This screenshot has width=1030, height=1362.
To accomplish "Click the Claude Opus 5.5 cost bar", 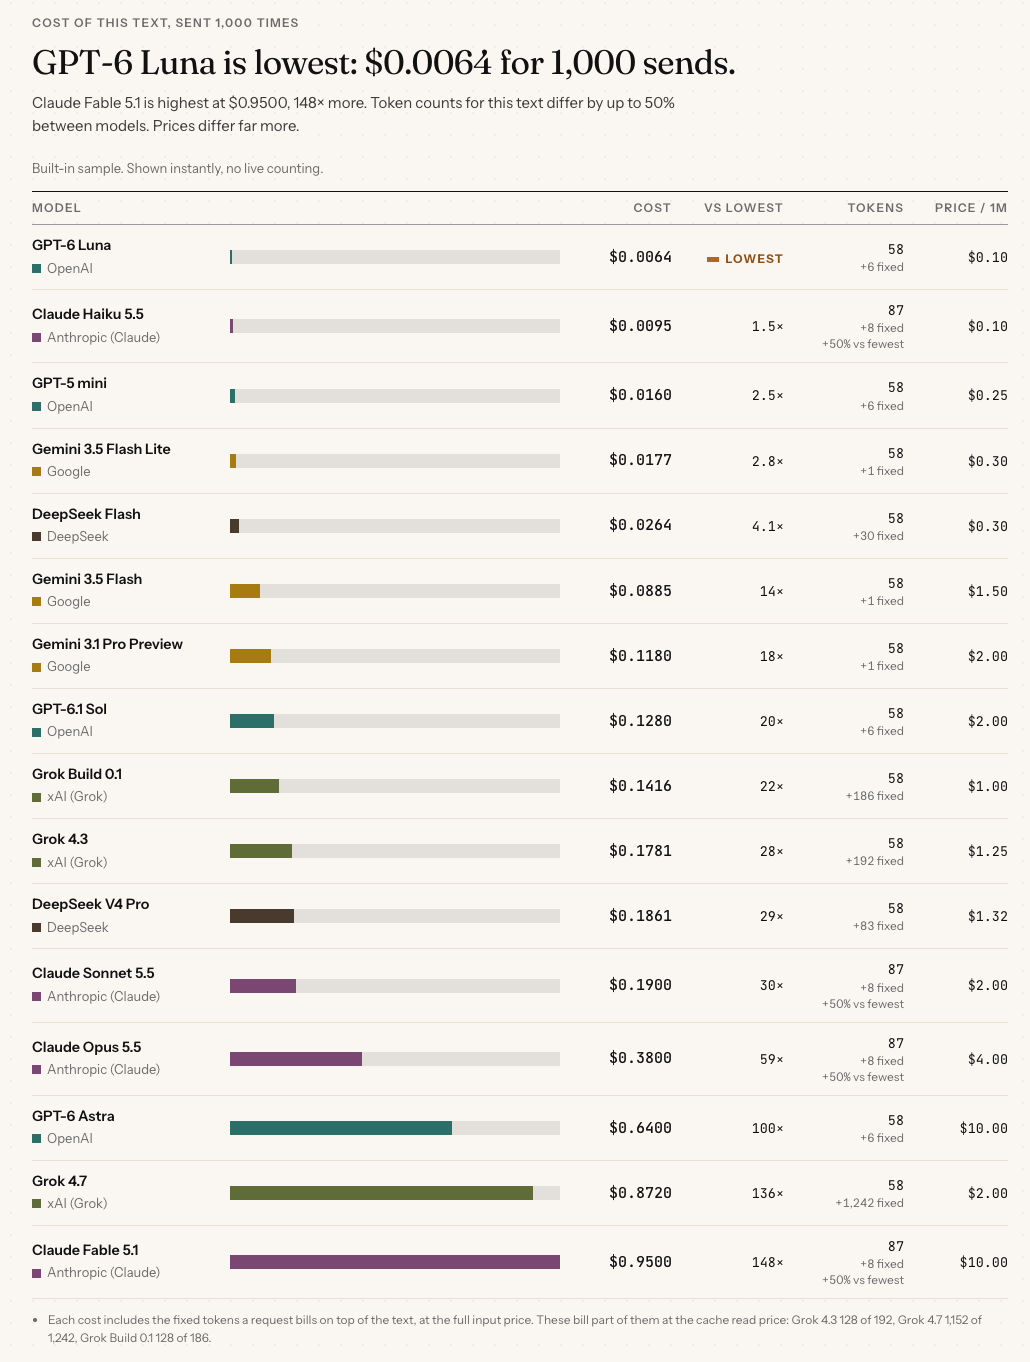I will 296,1058.
